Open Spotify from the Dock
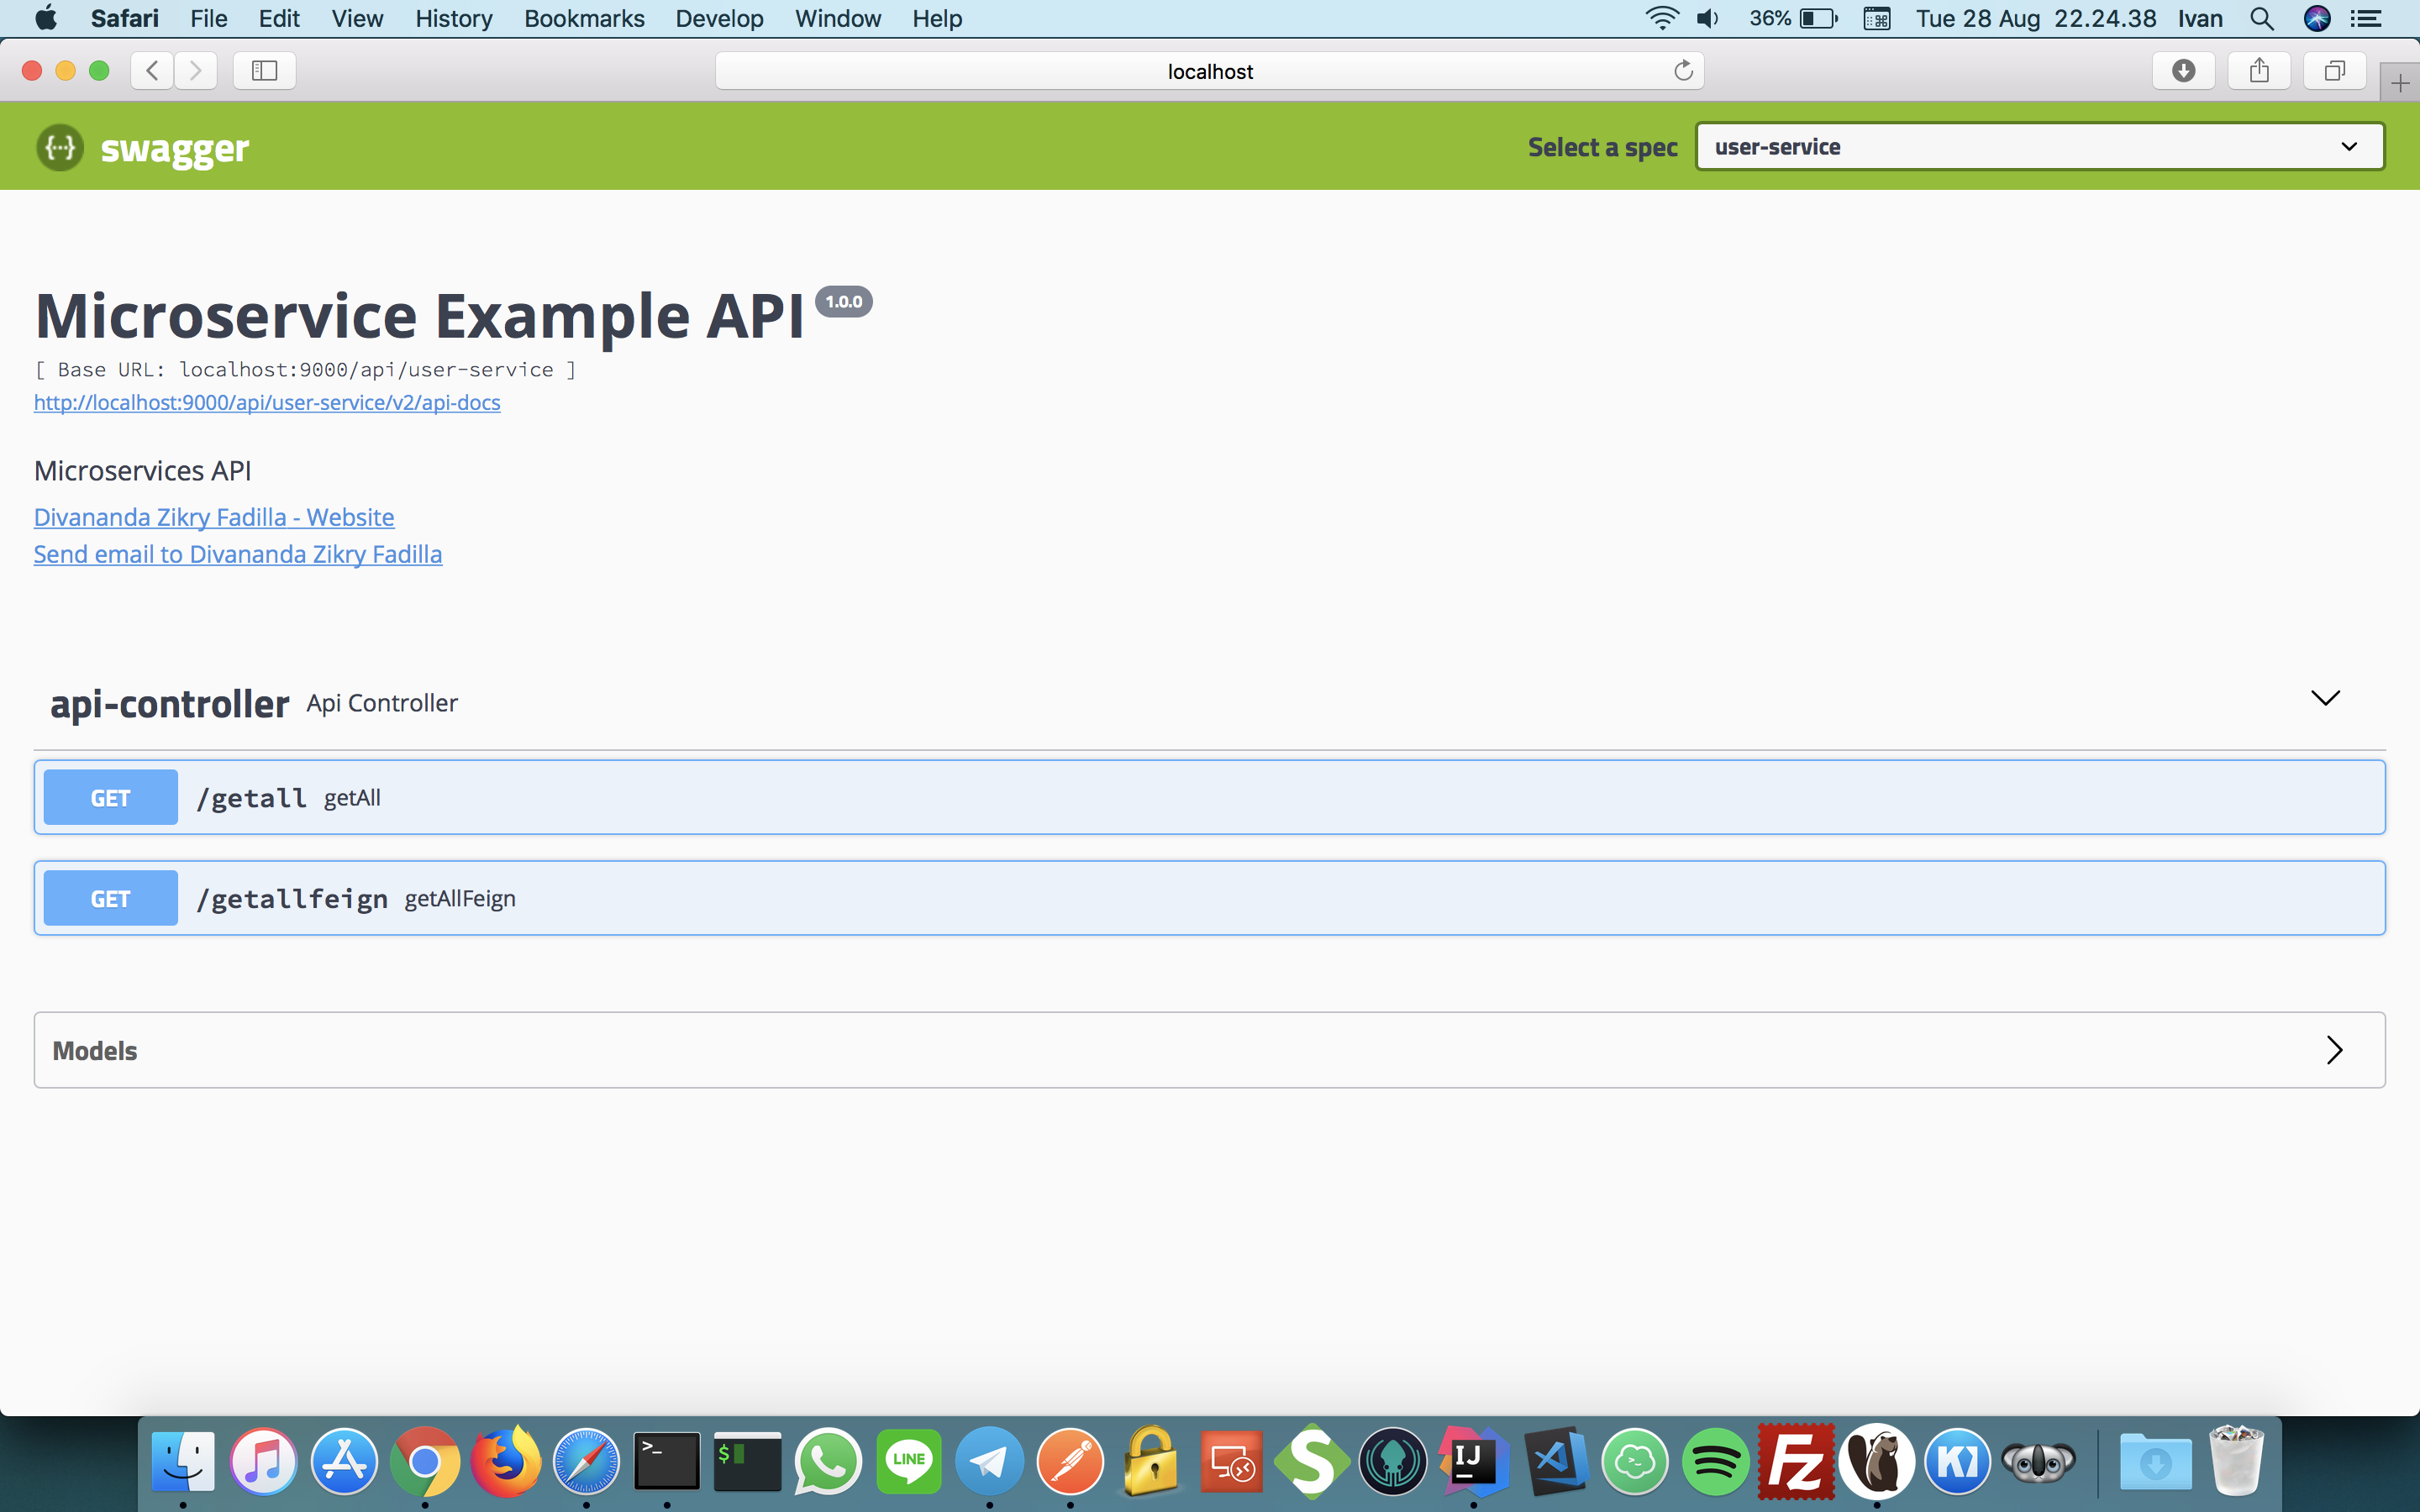This screenshot has height=1512, width=2420. click(1715, 1461)
